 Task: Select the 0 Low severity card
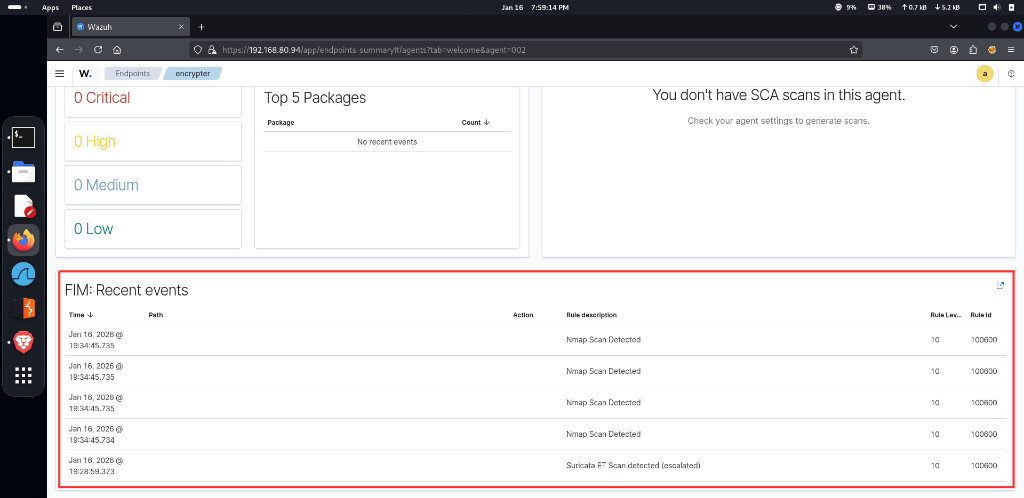click(x=153, y=228)
